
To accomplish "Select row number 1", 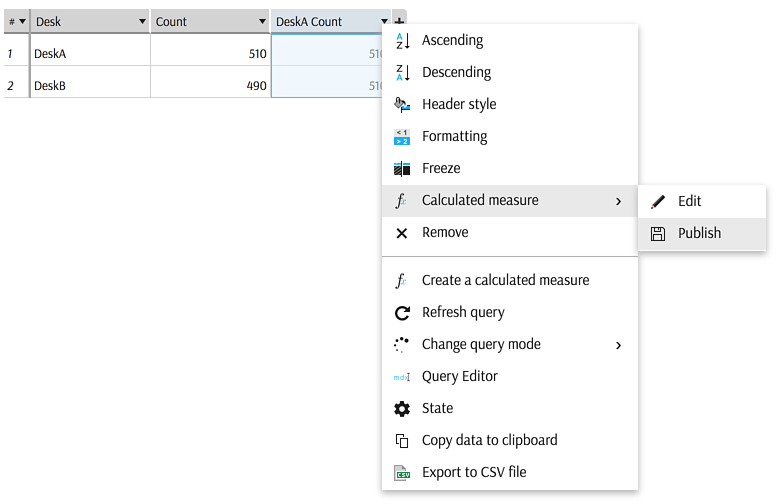I will pos(16,50).
